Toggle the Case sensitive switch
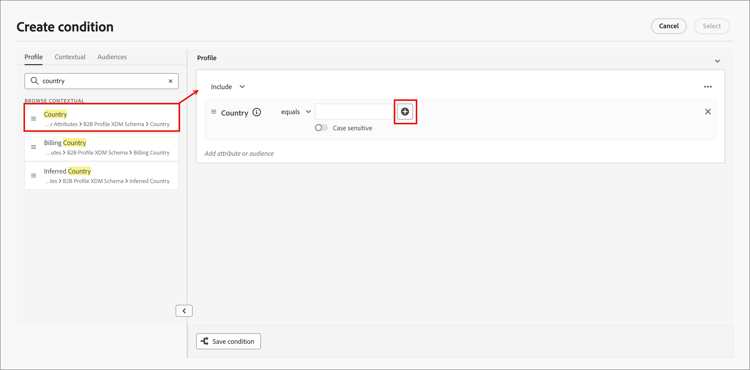Screen dimensions: 750x370 coord(321,128)
